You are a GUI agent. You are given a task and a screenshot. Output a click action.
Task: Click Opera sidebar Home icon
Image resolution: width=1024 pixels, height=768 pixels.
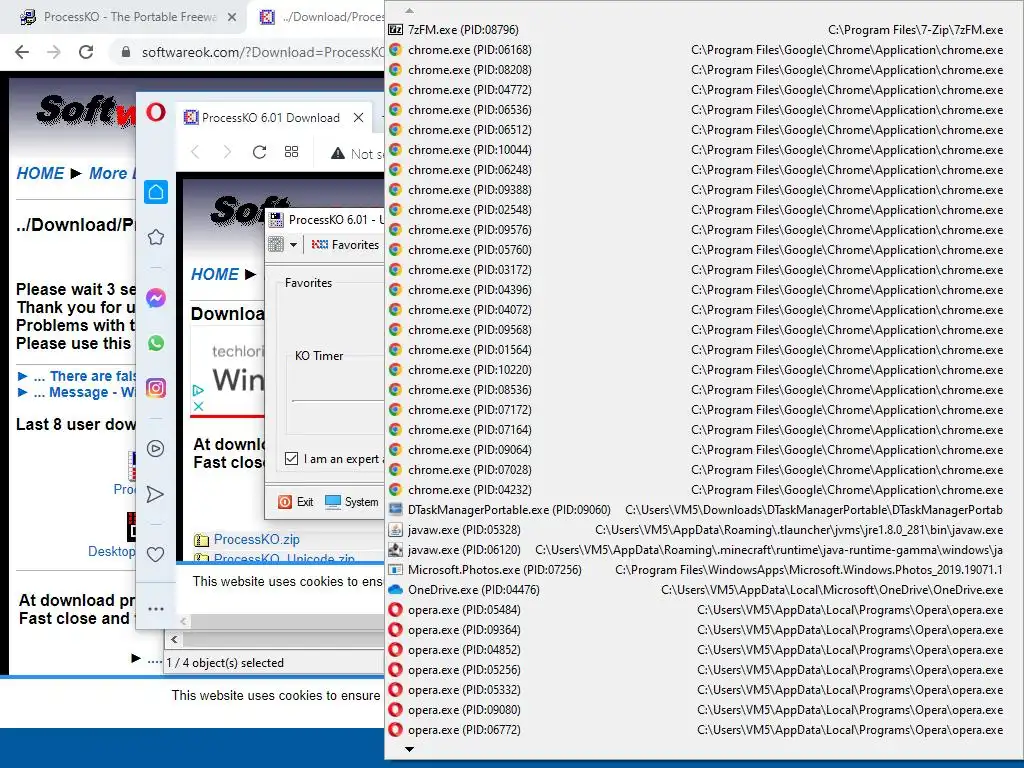tap(156, 192)
